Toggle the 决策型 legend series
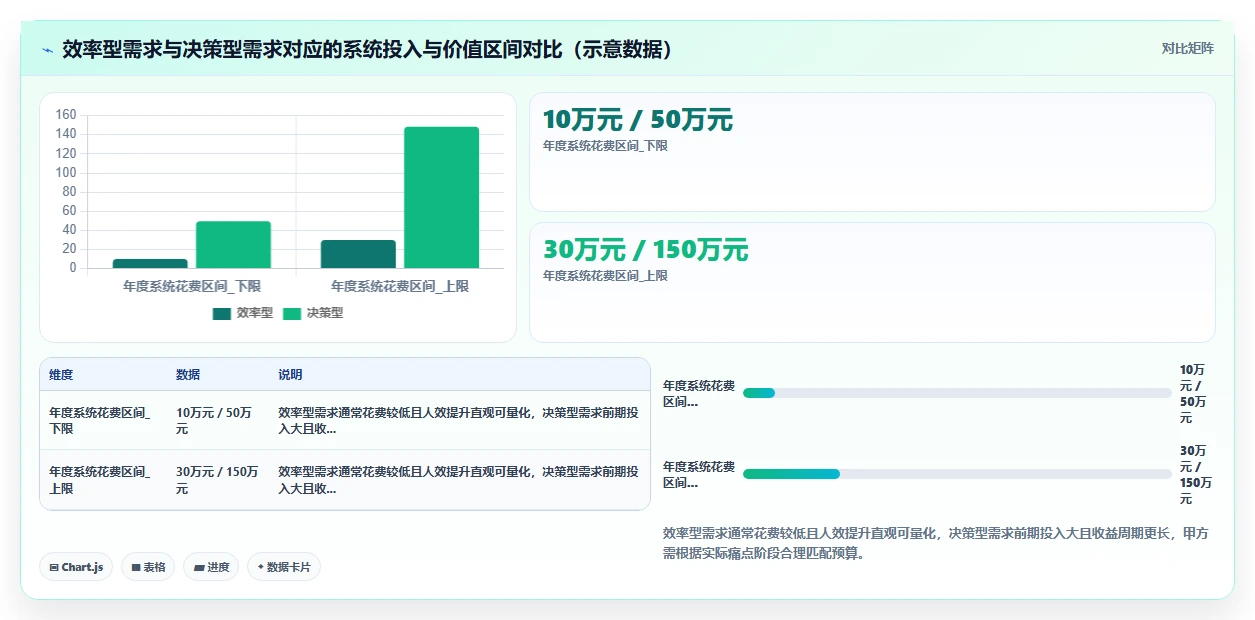Viewport: 1255px width, 620px height. [313, 313]
